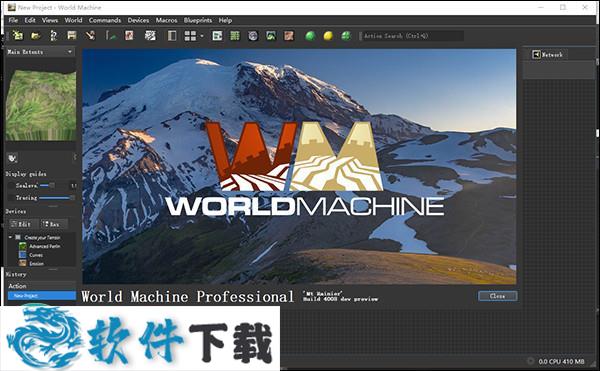Select the Advanced Perlin device label
Viewport: 600px width, 371px height.
[x=45, y=246]
